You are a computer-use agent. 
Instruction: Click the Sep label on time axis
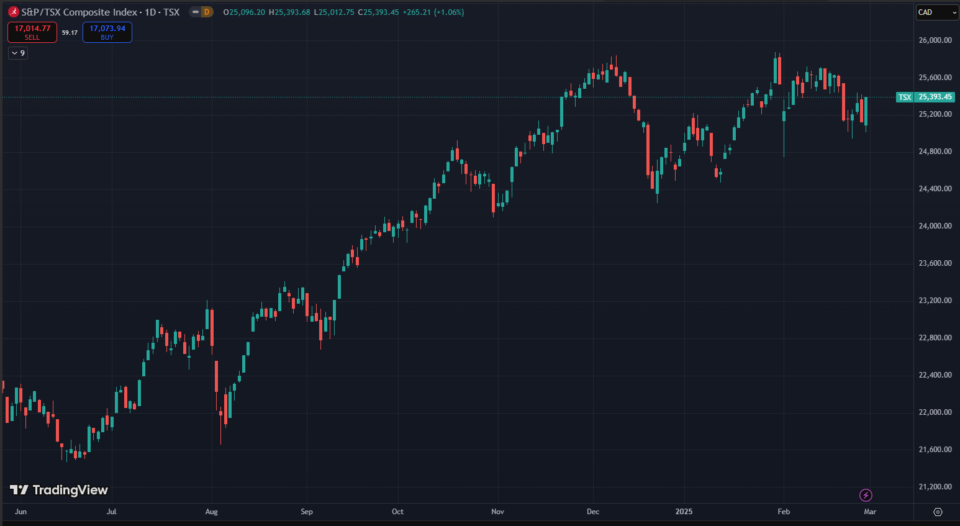point(307,511)
